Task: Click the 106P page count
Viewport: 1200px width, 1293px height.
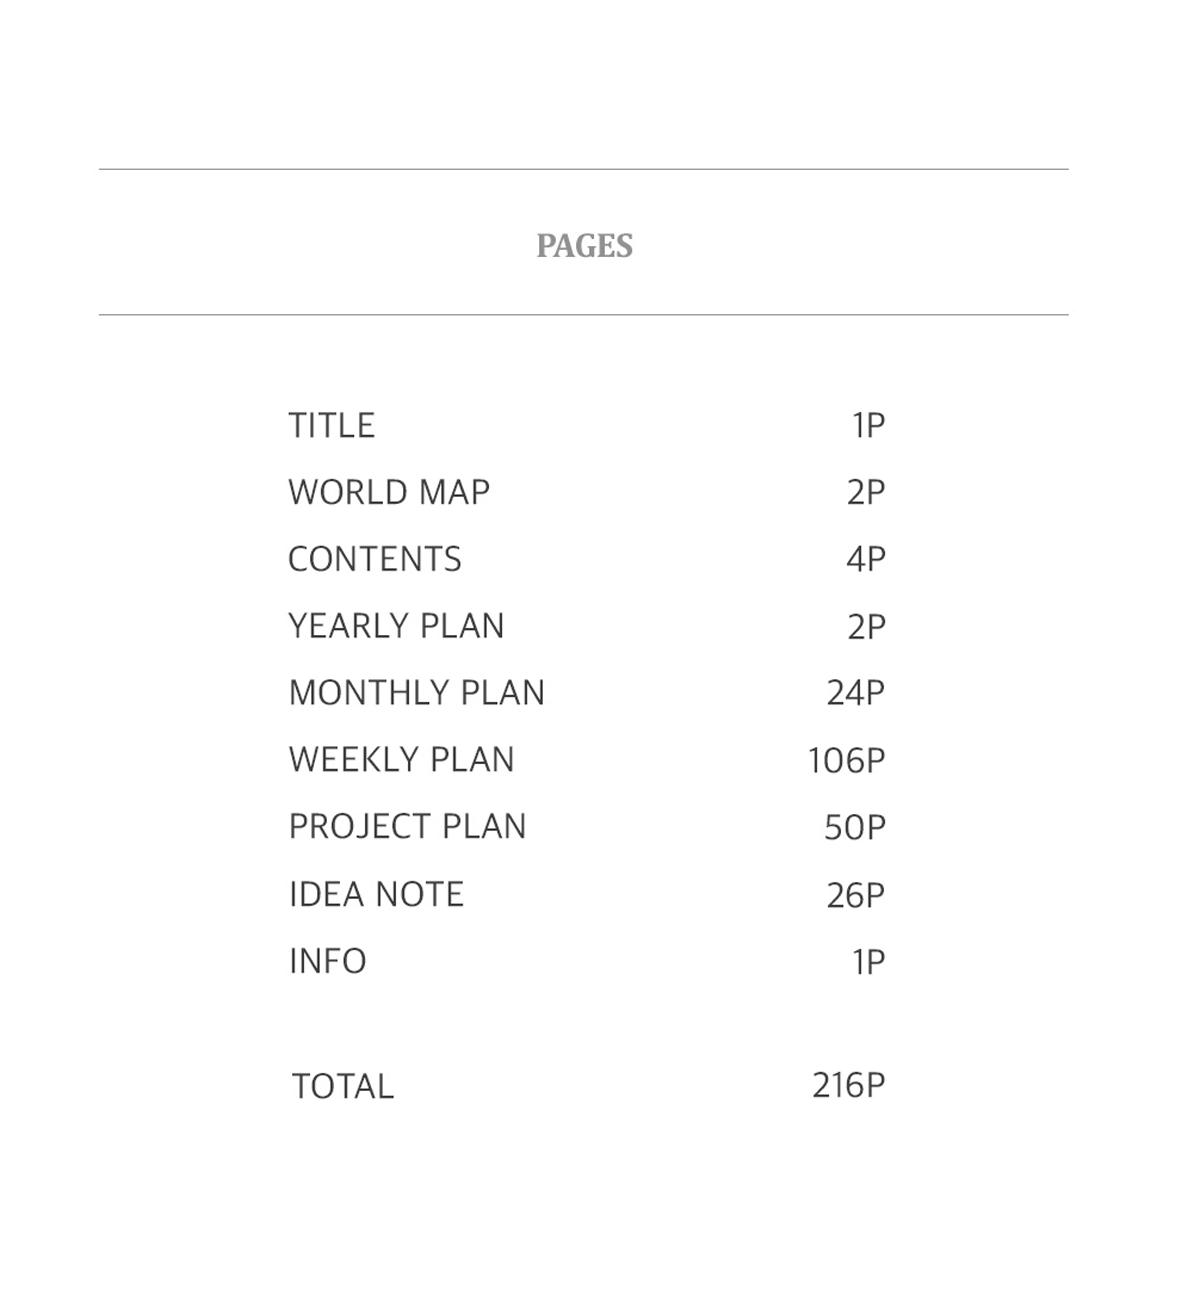Action: click(x=846, y=761)
